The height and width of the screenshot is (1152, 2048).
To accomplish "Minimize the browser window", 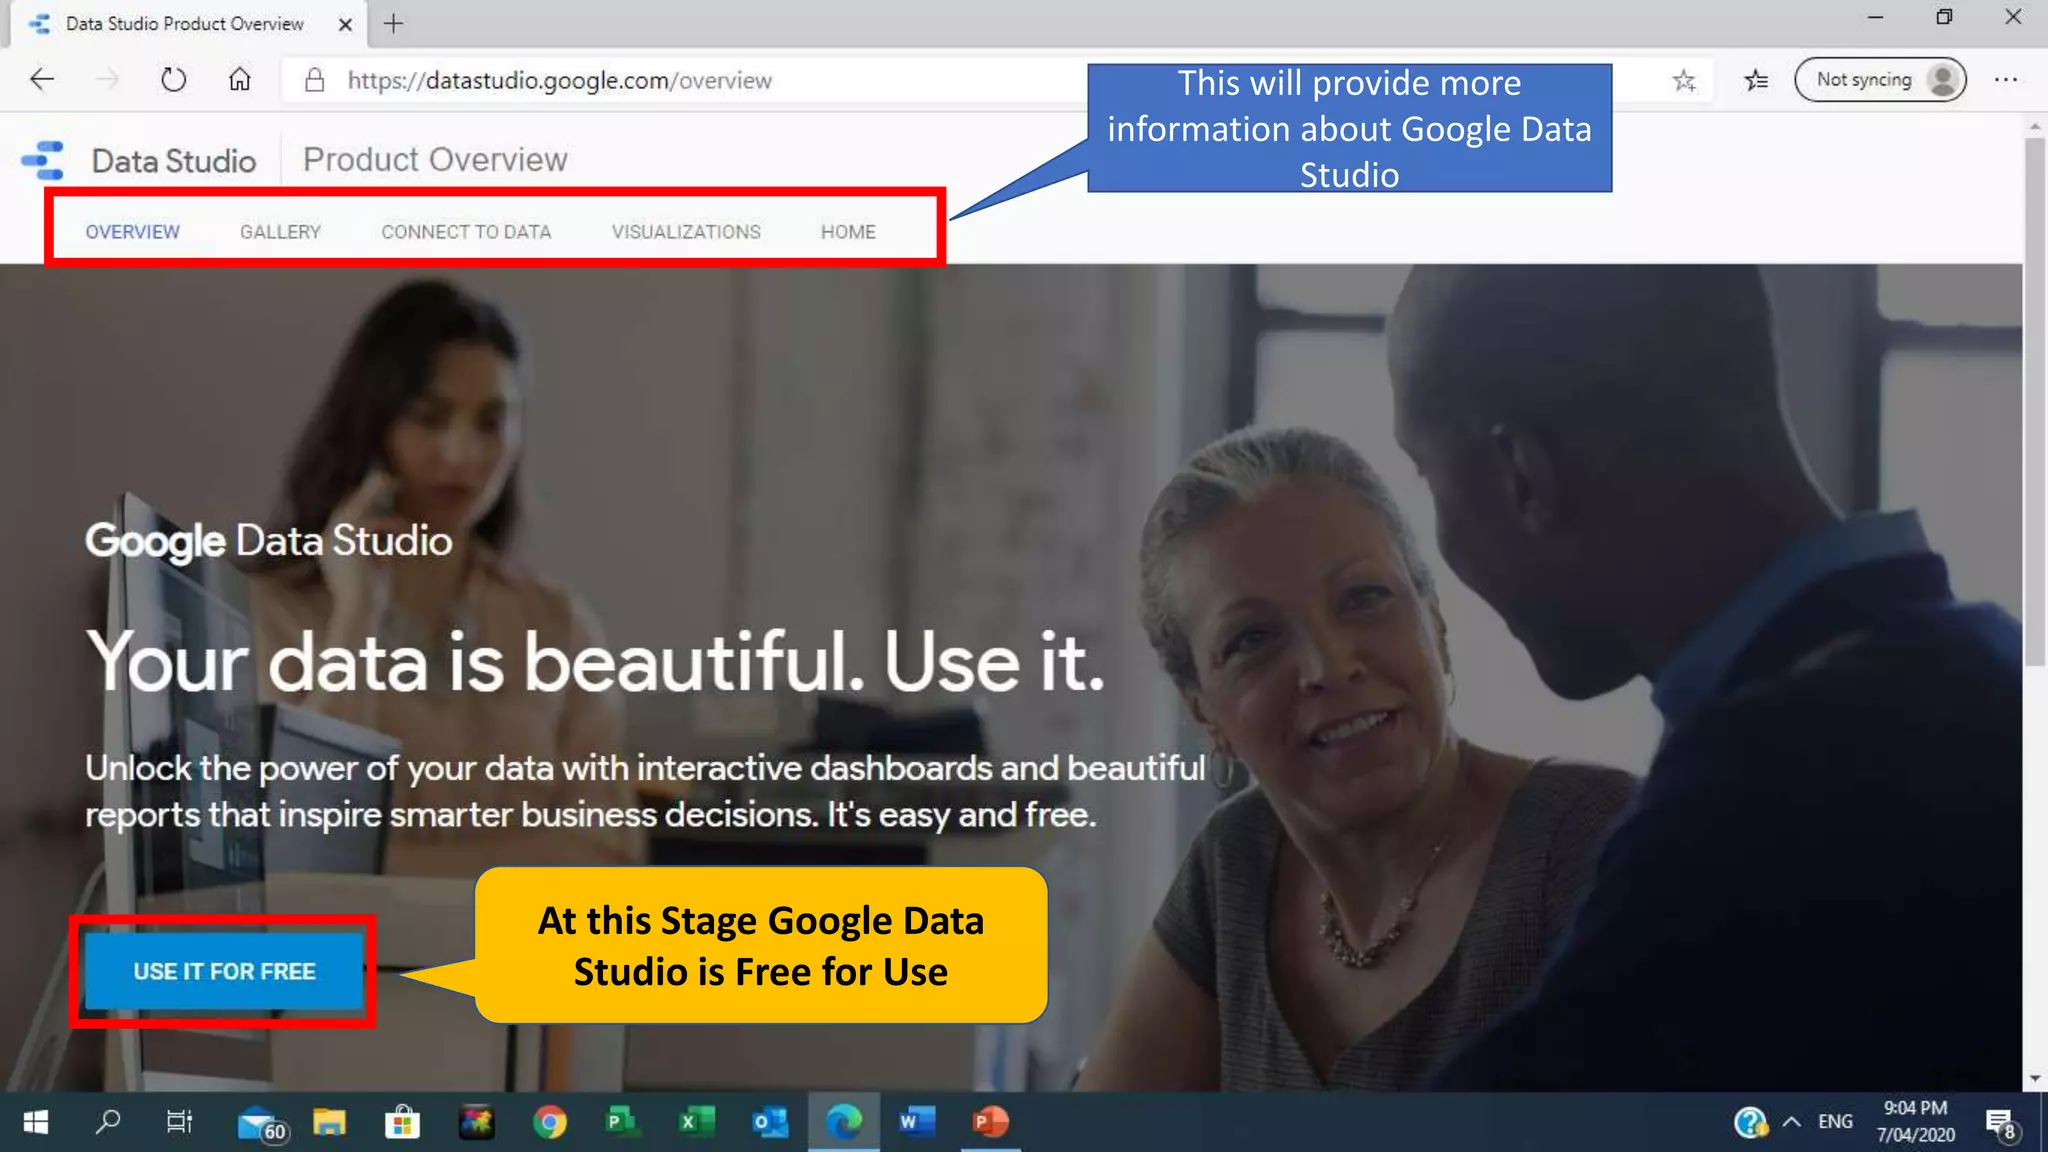I will point(1875,17).
